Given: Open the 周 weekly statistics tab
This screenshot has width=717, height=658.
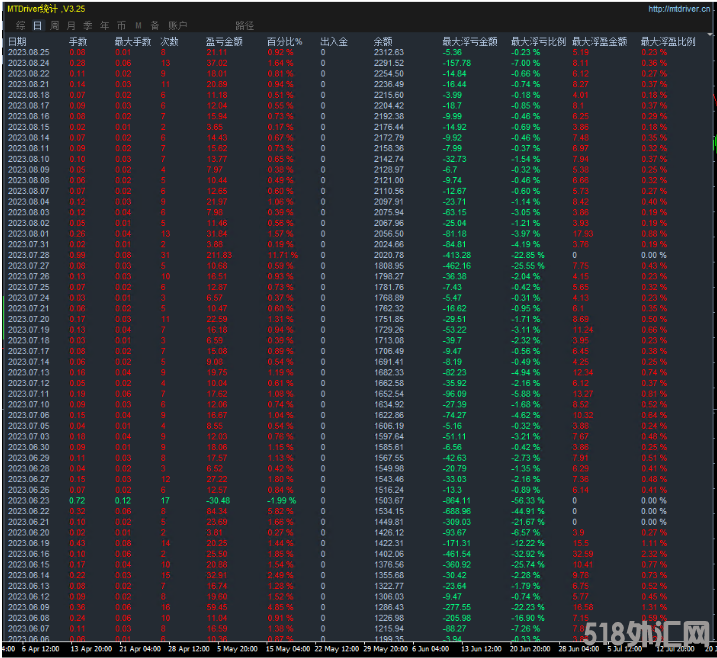Looking at the screenshot, I should pyautogui.click(x=54, y=24).
